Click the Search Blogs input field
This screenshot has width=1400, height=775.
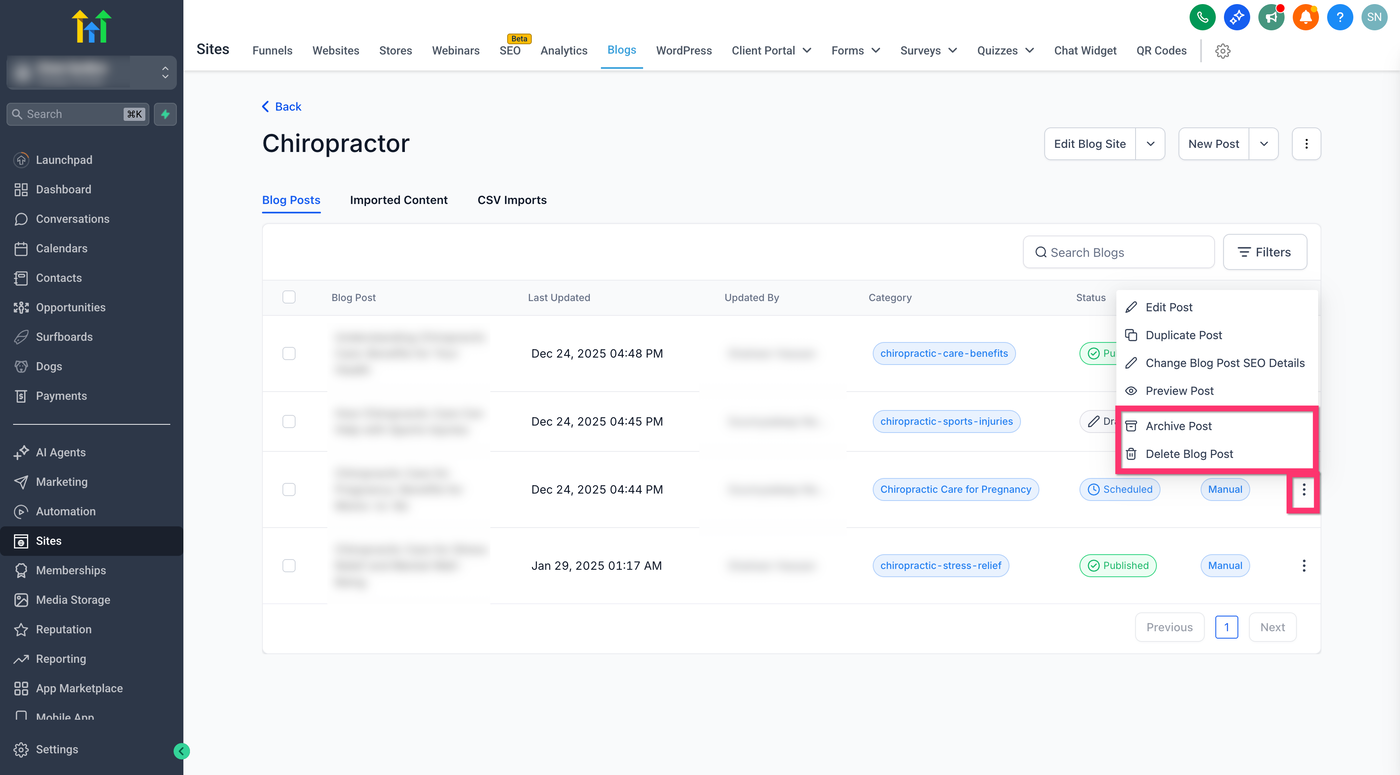click(x=1119, y=252)
